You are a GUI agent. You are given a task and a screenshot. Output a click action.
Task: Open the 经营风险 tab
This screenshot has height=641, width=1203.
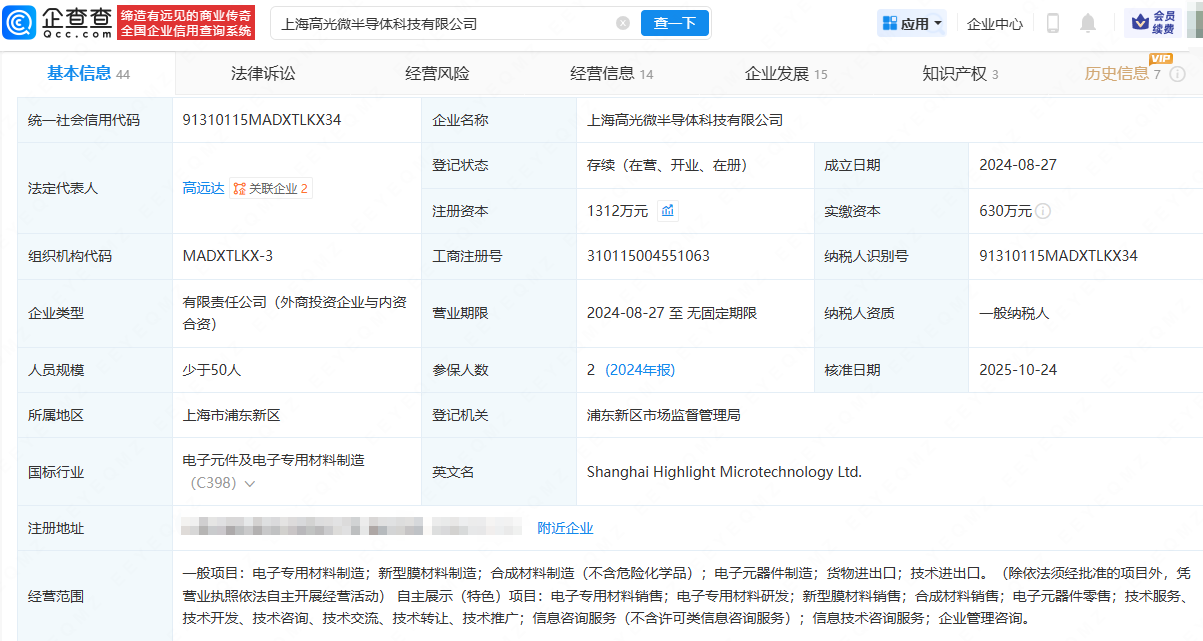(437, 74)
